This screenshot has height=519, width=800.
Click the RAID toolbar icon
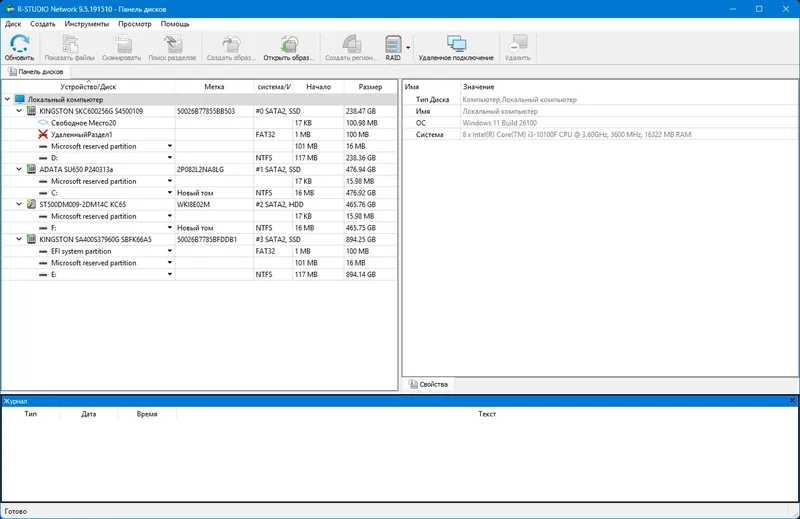pyautogui.click(x=393, y=44)
